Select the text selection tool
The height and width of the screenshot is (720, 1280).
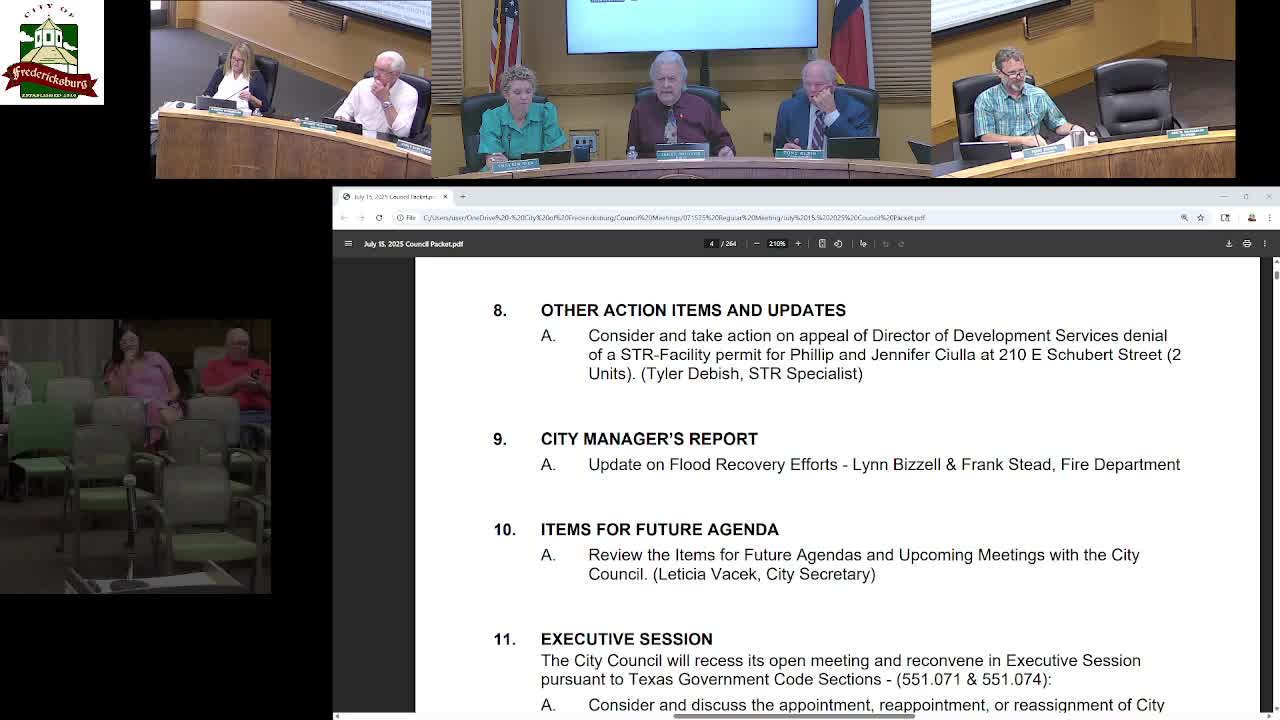click(x=863, y=243)
